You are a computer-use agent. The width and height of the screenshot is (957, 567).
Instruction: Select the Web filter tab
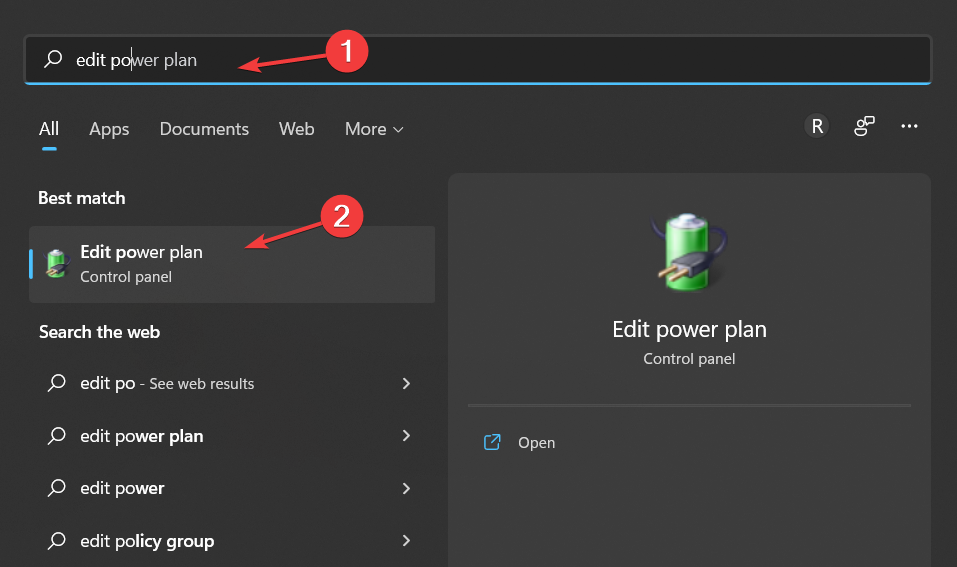(x=297, y=129)
